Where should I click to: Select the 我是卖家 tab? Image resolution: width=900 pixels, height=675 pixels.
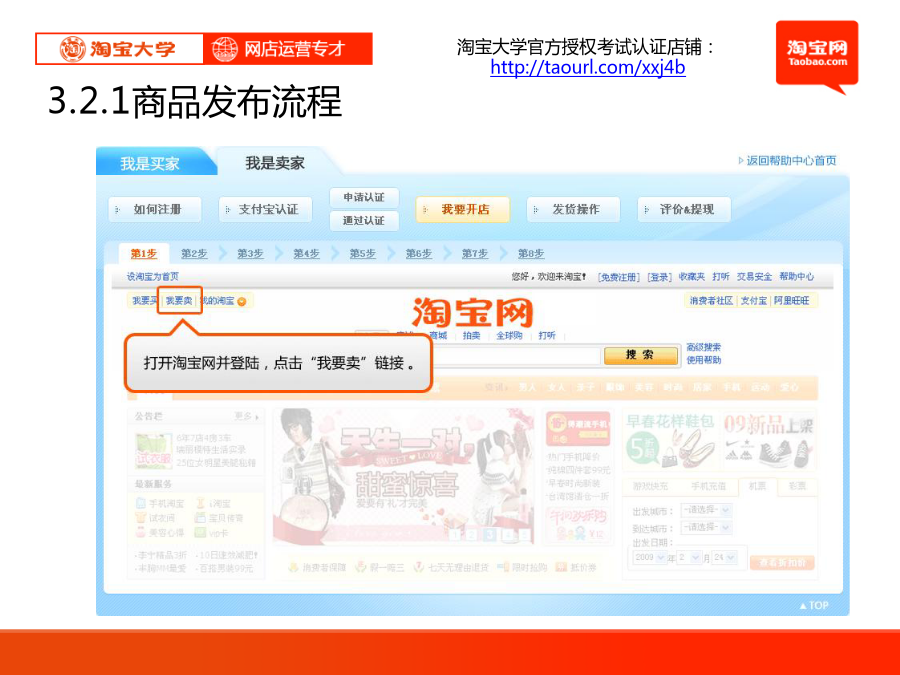(x=275, y=163)
